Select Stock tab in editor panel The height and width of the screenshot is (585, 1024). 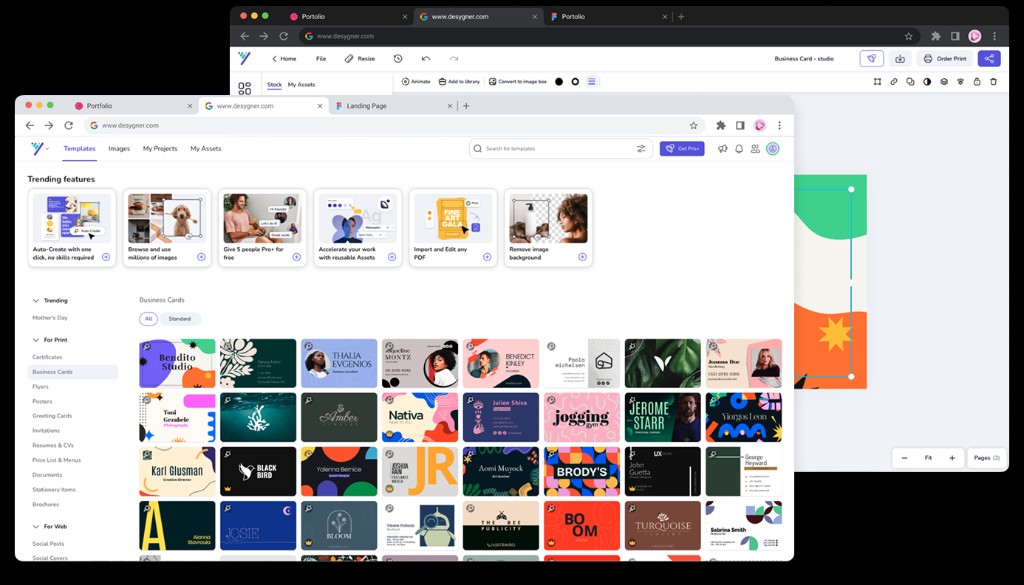[x=274, y=85]
